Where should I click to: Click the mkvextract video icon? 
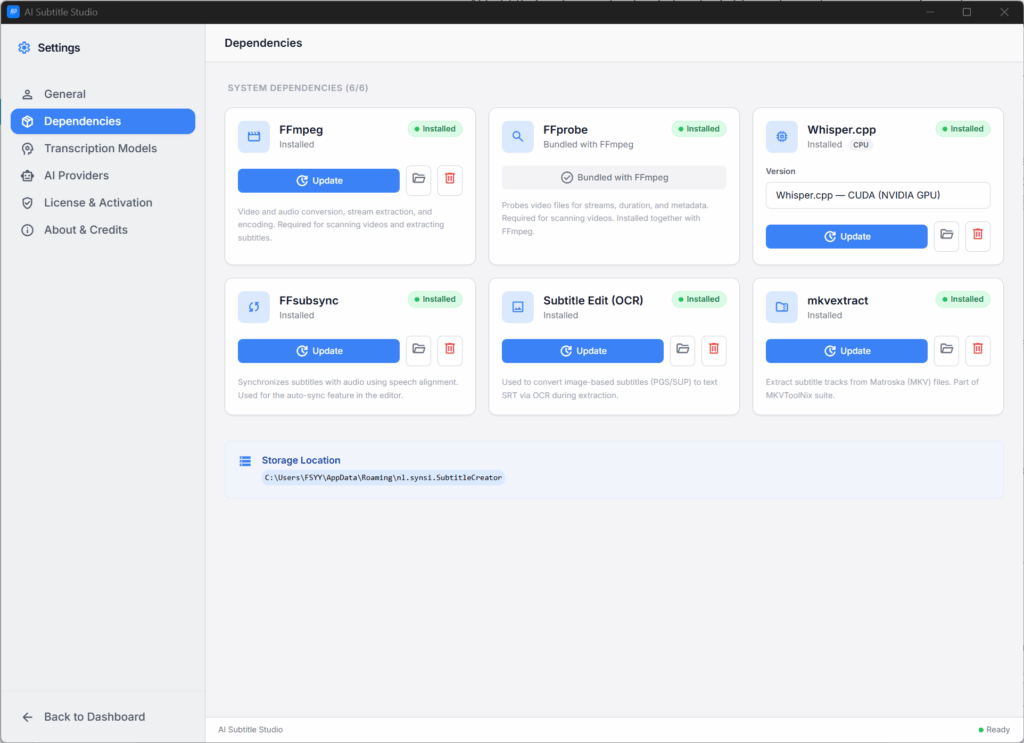[x=781, y=306]
